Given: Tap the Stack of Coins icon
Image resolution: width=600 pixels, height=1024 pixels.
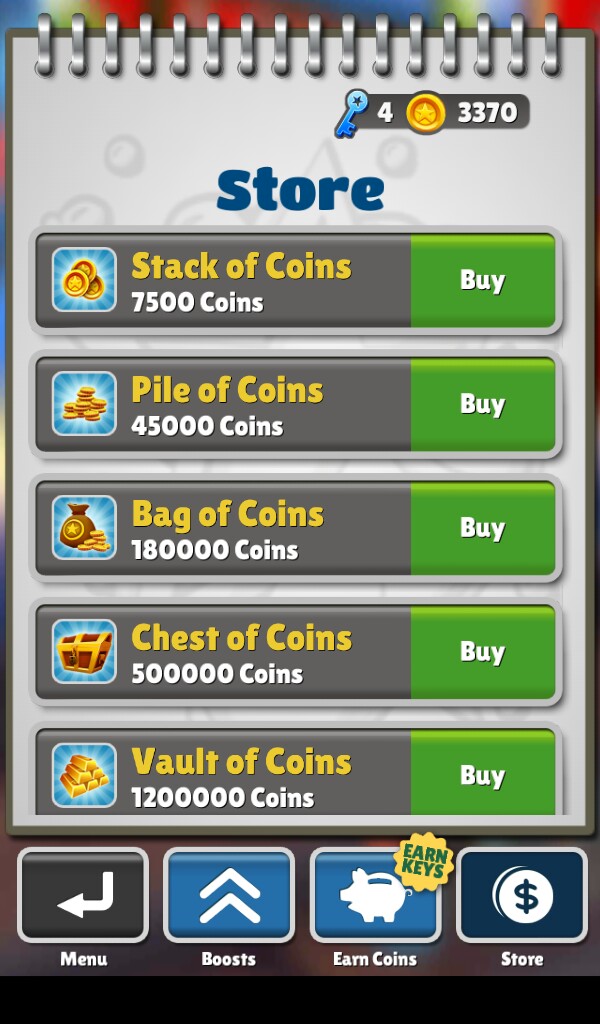Looking at the screenshot, I should pos(84,280).
